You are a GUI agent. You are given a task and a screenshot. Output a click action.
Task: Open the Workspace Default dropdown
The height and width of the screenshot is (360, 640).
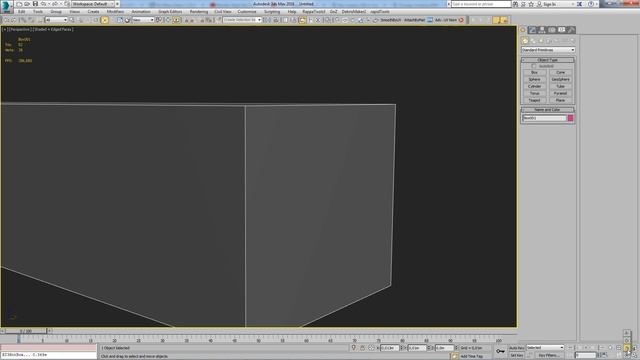coord(93,4)
